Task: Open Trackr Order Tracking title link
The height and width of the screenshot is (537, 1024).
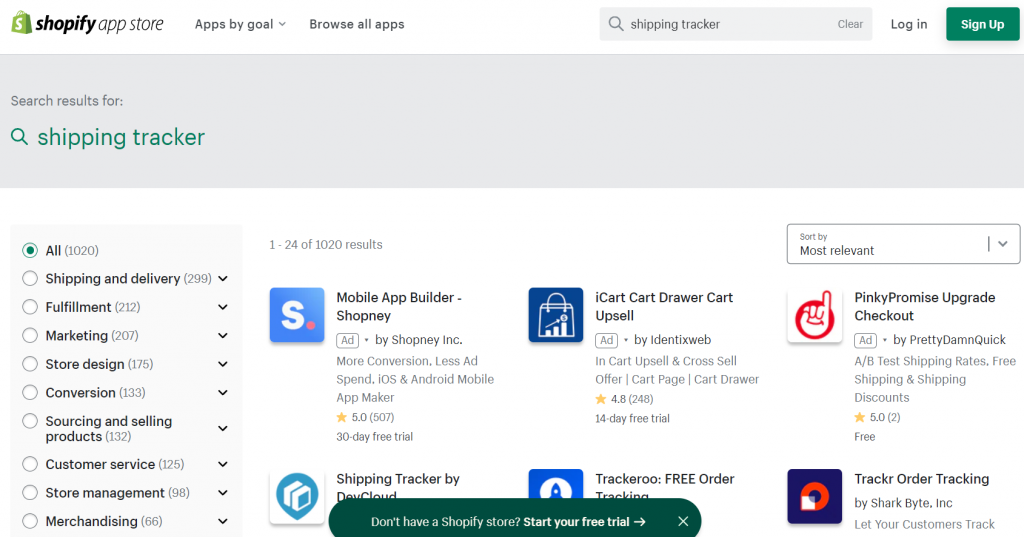Action: pyautogui.click(x=921, y=479)
